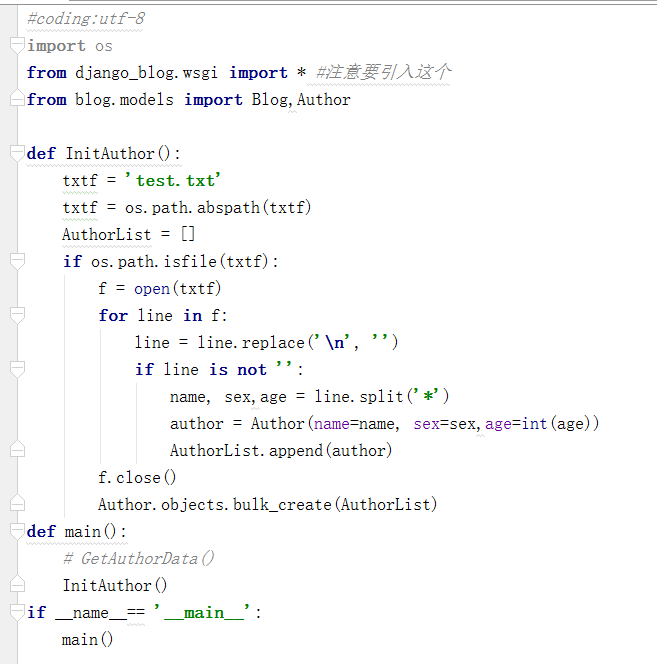Click the 'open(txtf)' call
657x664 pixels.
(x=177, y=288)
